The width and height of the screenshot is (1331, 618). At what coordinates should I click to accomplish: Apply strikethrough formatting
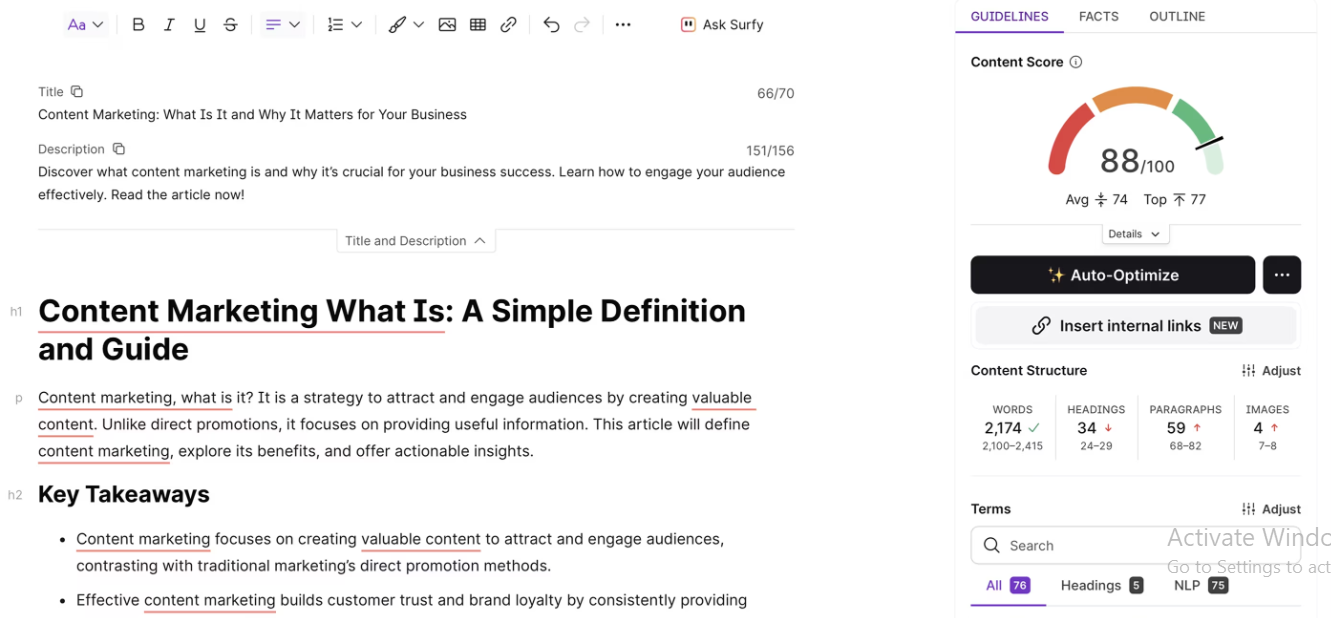click(x=230, y=24)
